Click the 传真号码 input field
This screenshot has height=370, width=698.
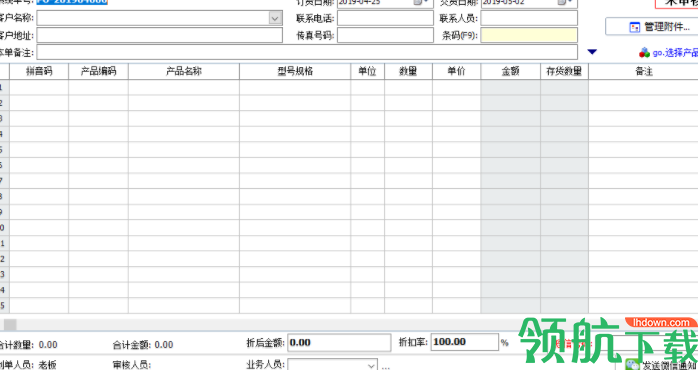point(385,35)
